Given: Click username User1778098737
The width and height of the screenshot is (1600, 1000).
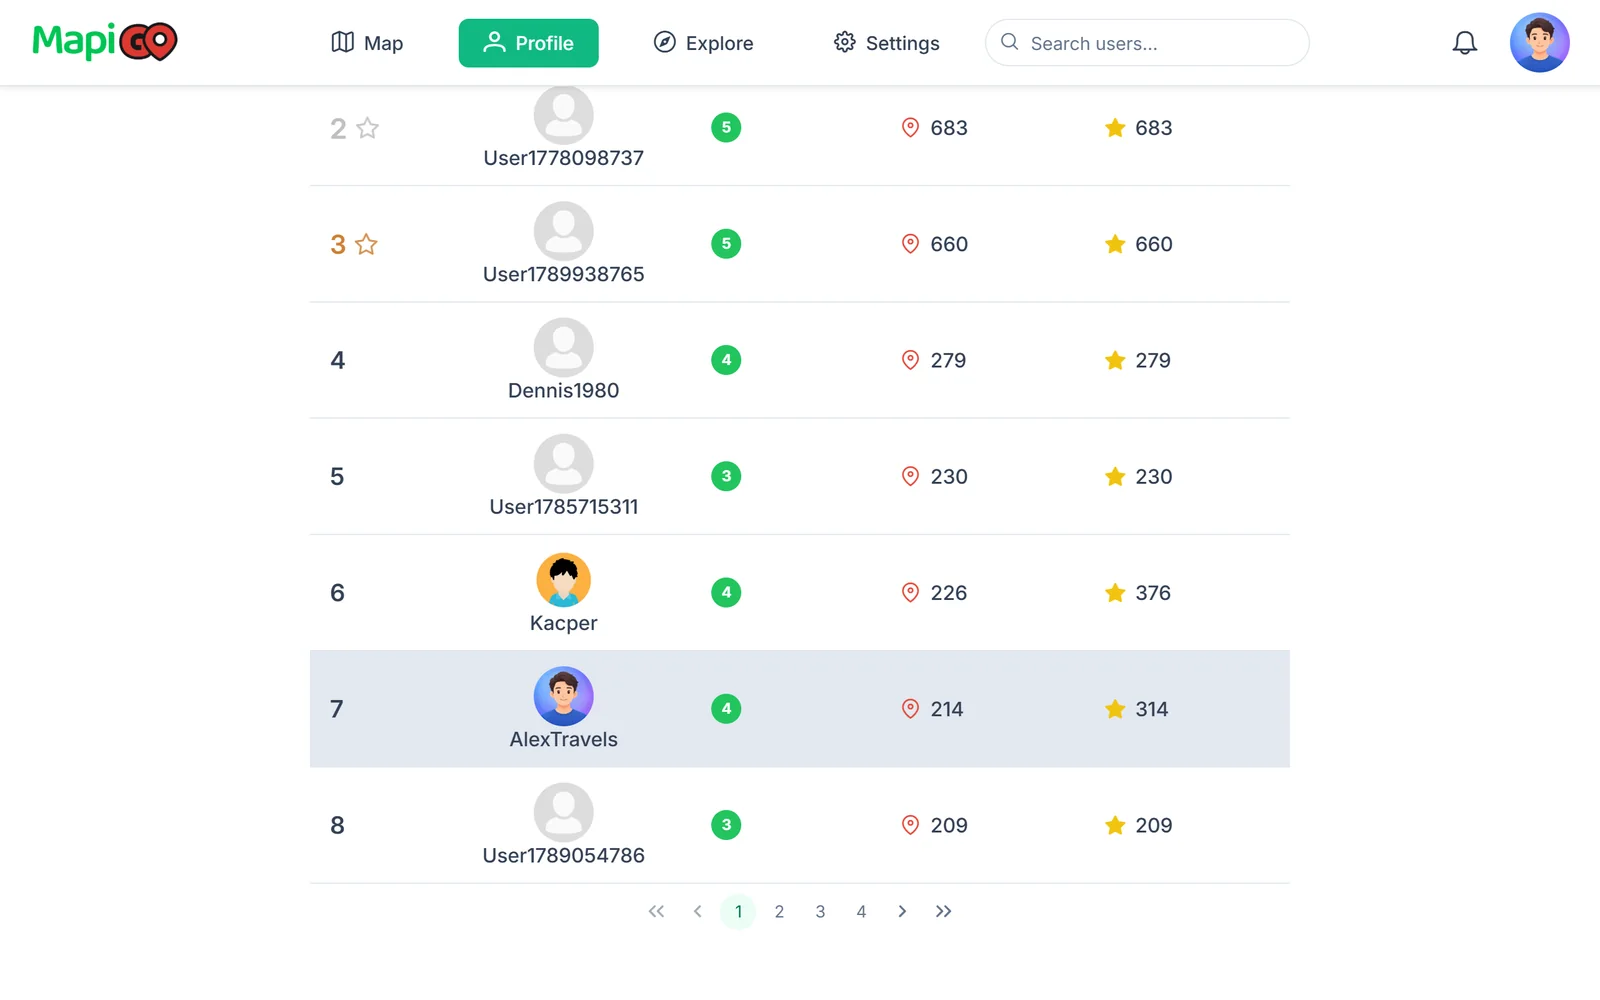Looking at the screenshot, I should coord(564,158).
